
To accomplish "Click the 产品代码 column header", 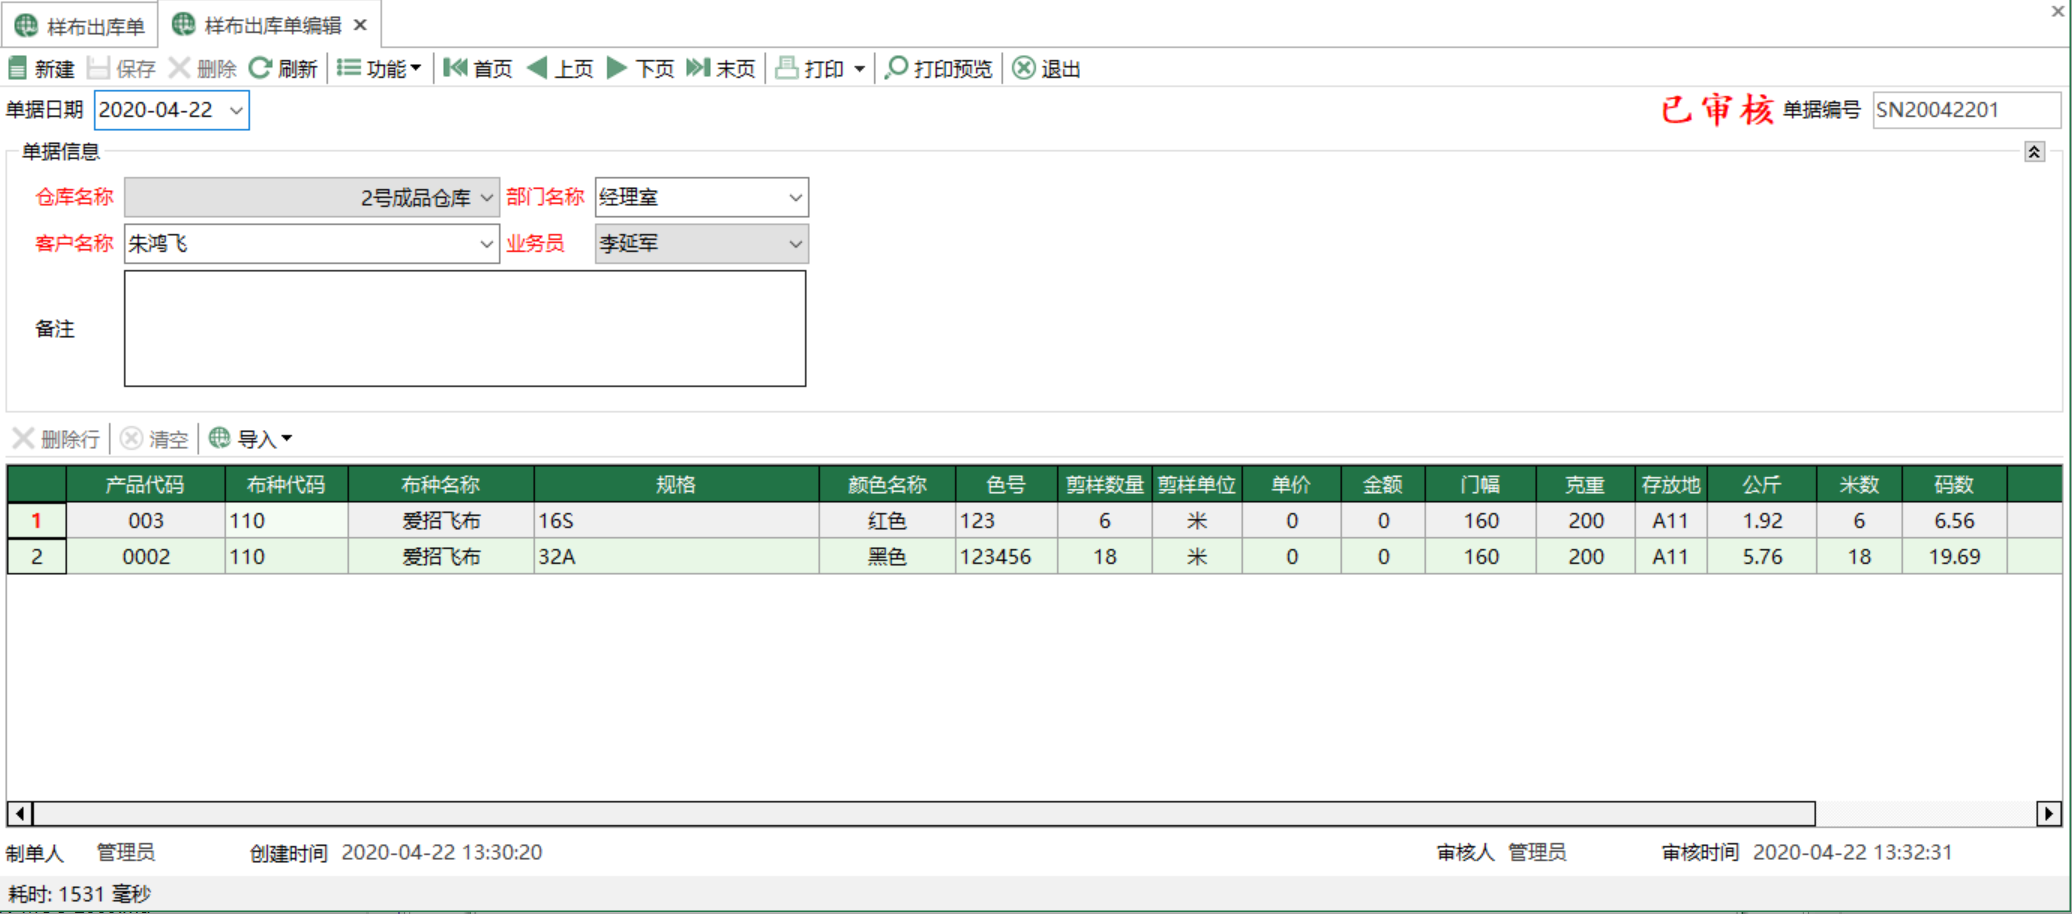I will pos(145,484).
